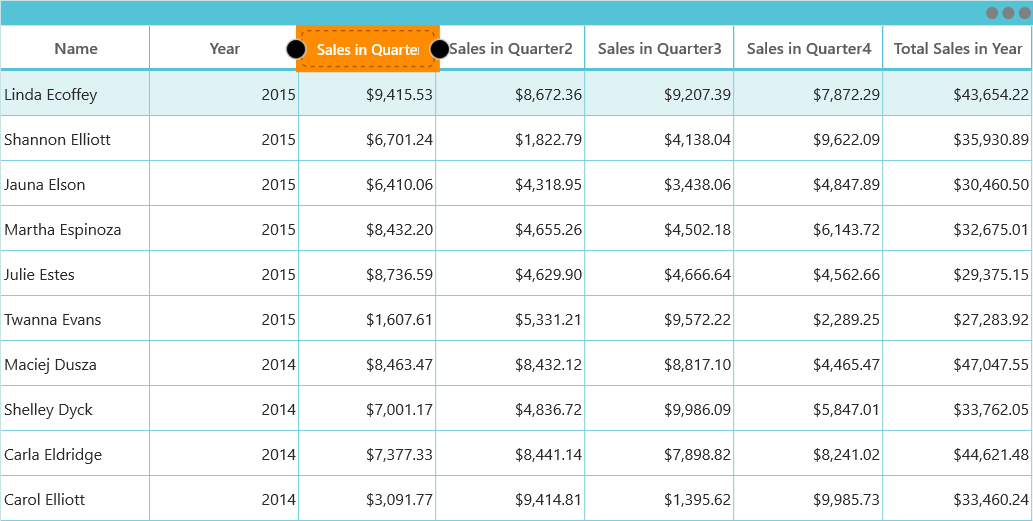This screenshot has width=1033, height=521.
Task: Select Shelley Dyck's 2014 year cell
Action: pyautogui.click(x=224, y=409)
